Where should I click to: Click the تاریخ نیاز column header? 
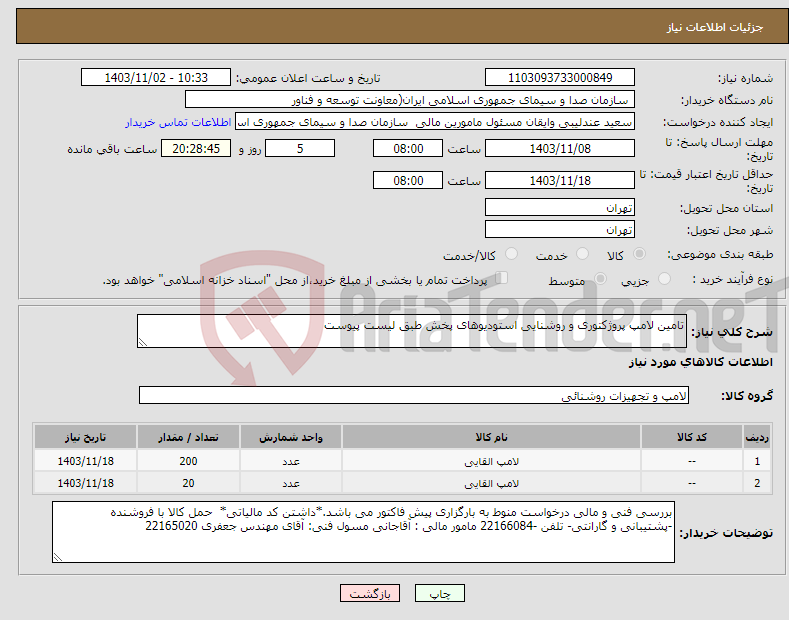tap(86, 437)
